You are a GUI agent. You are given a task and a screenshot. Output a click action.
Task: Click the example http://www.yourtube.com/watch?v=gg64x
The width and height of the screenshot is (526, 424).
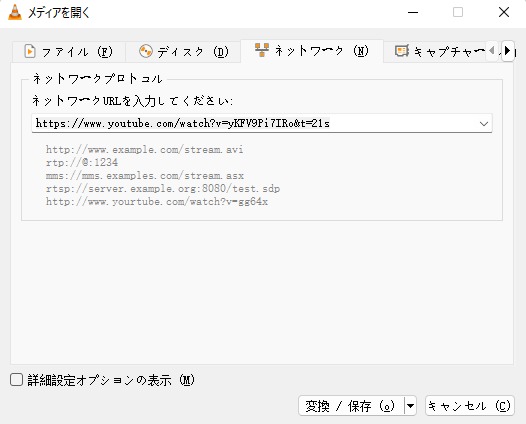click(x=157, y=202)
